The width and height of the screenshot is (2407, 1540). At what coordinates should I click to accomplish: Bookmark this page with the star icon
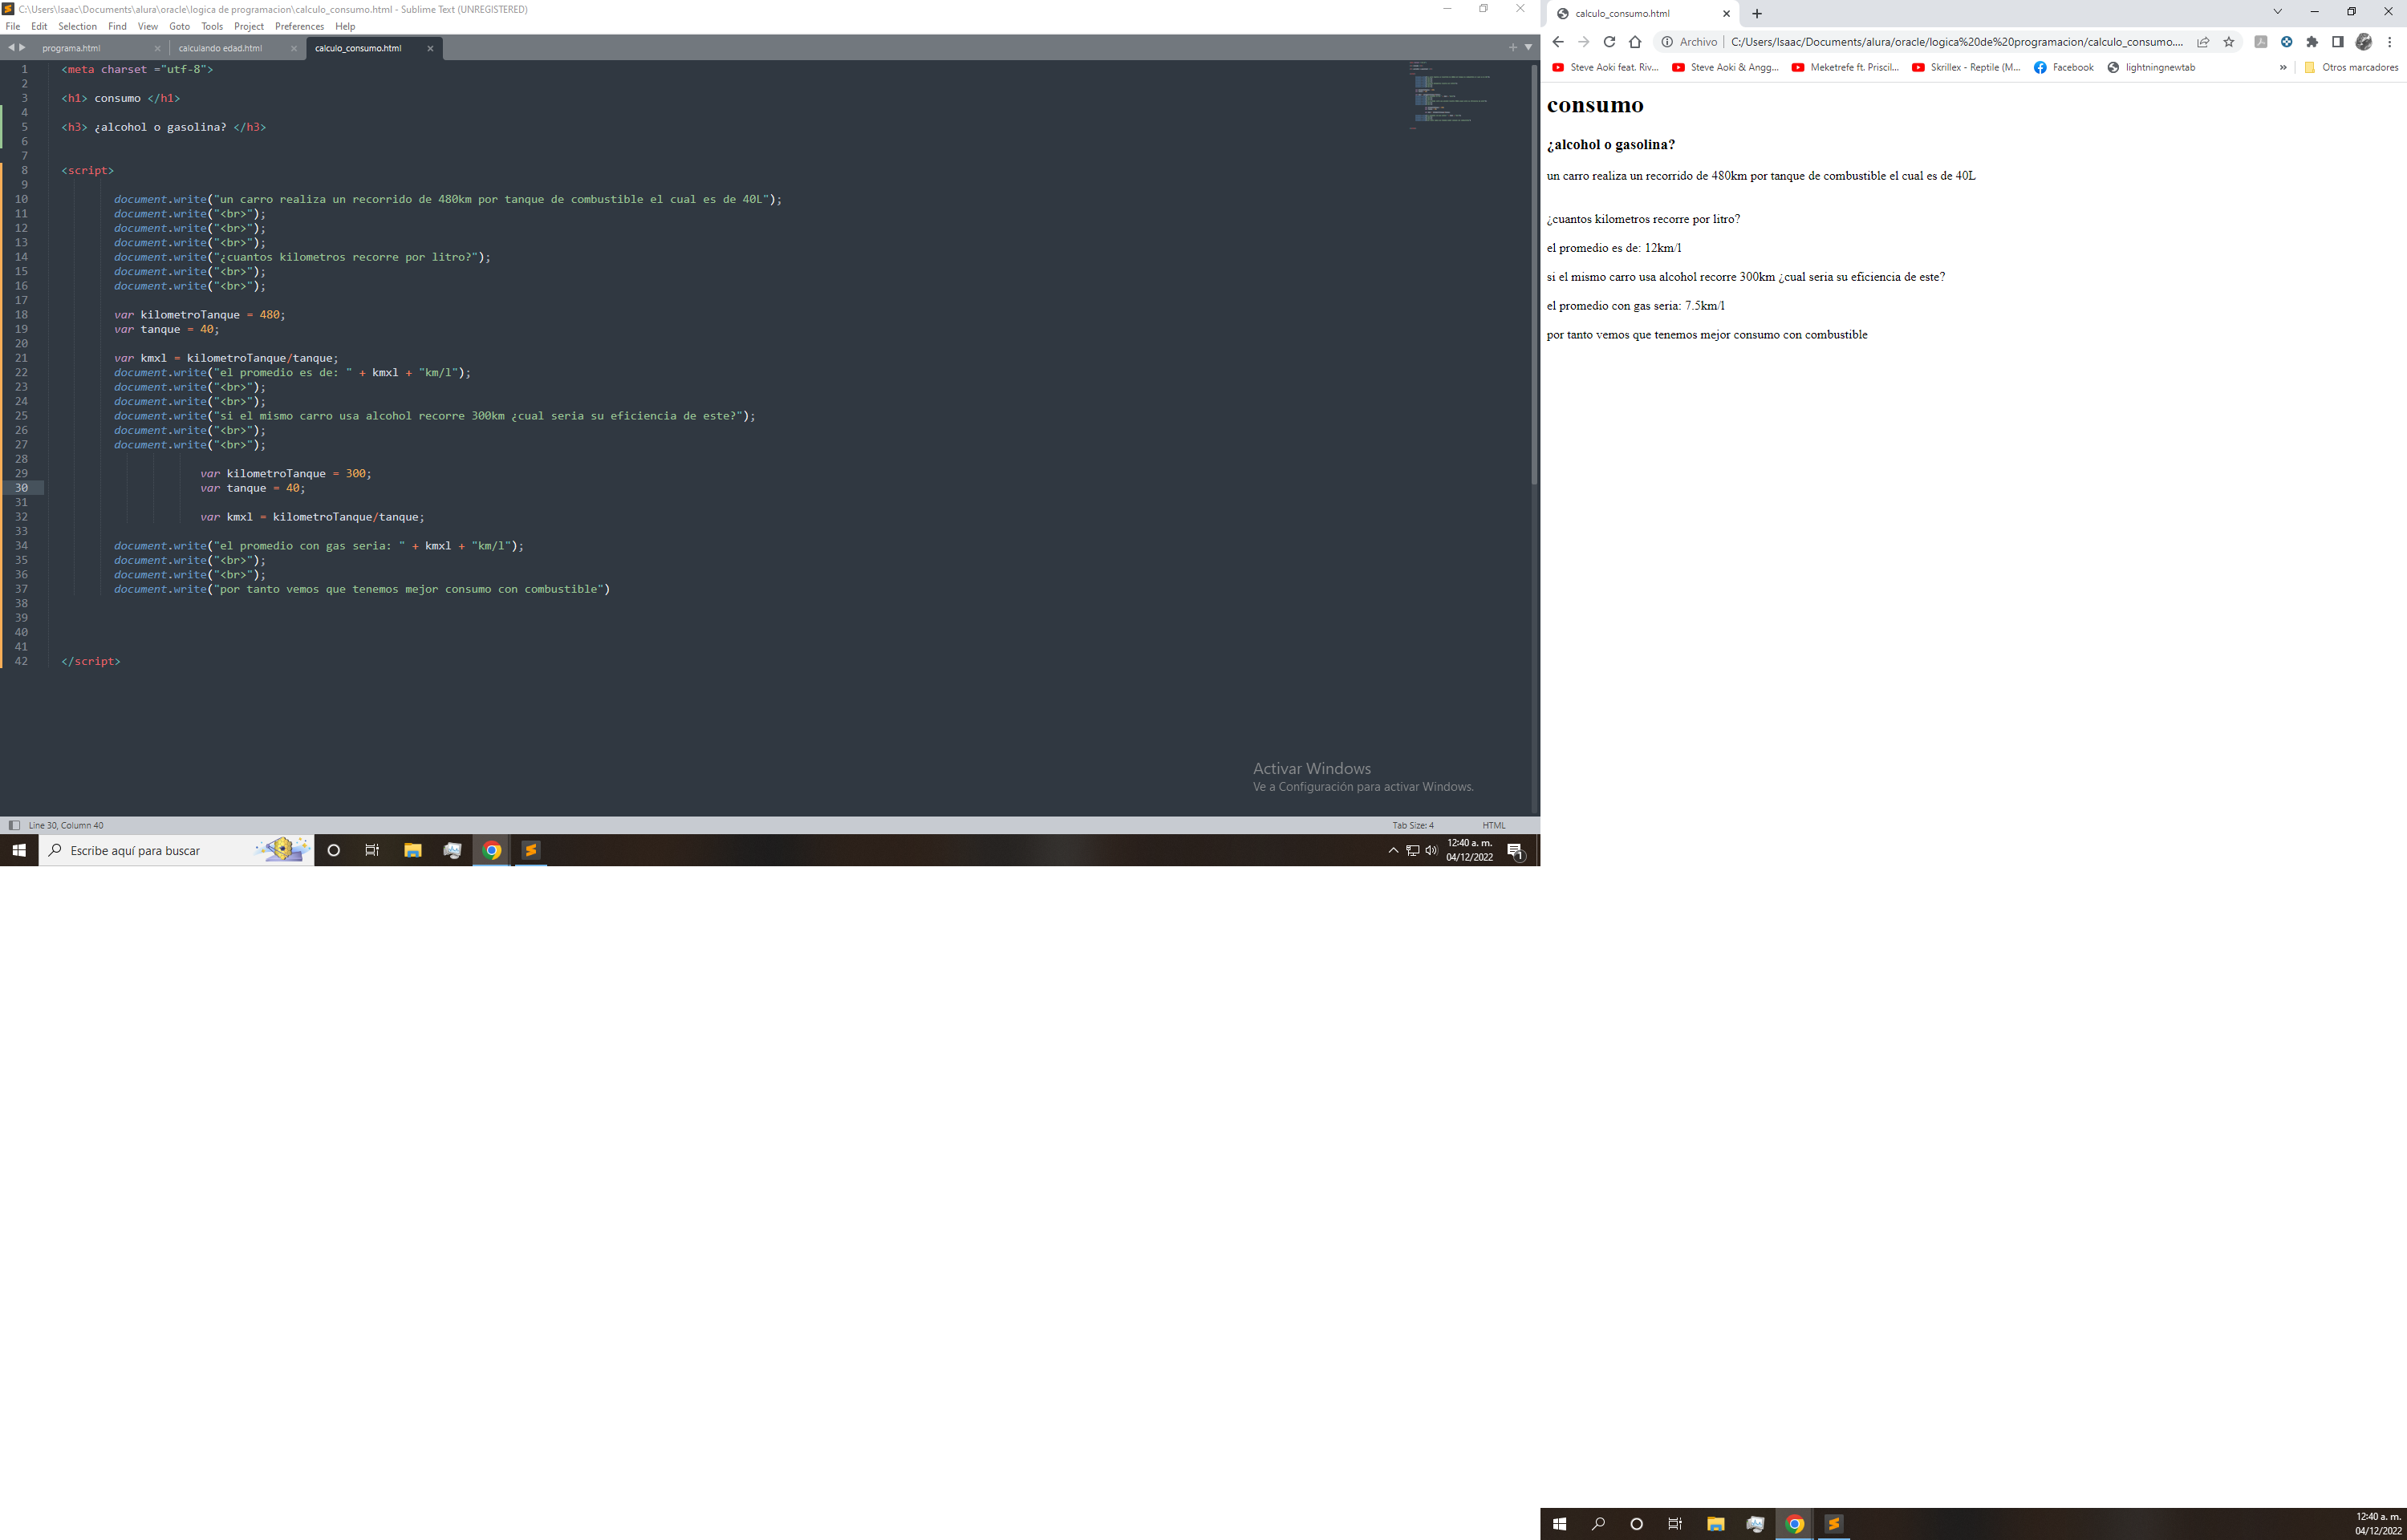[x=2229, y=42]
